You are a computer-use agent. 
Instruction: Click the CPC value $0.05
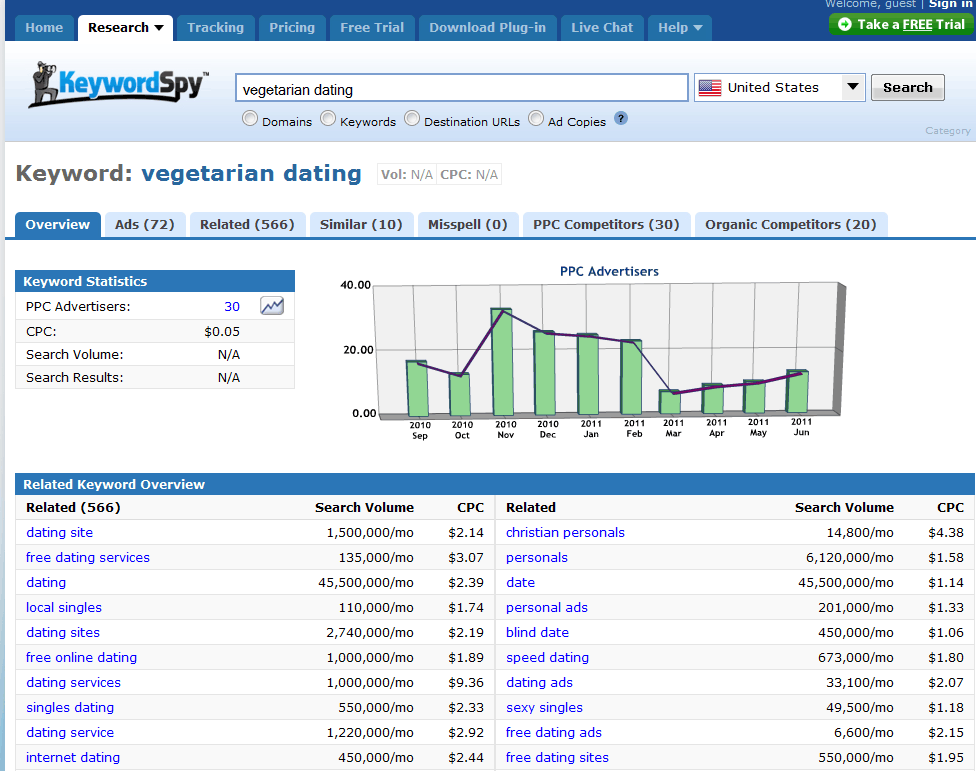[x=222, y=332]
